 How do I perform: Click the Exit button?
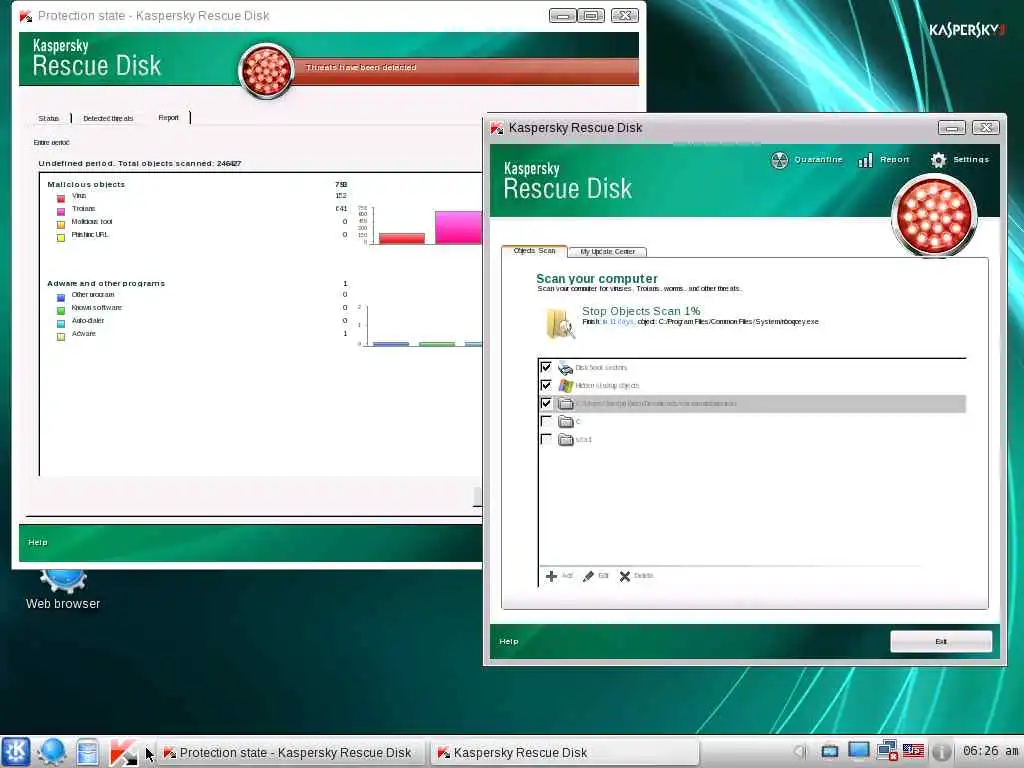point(941,641)
